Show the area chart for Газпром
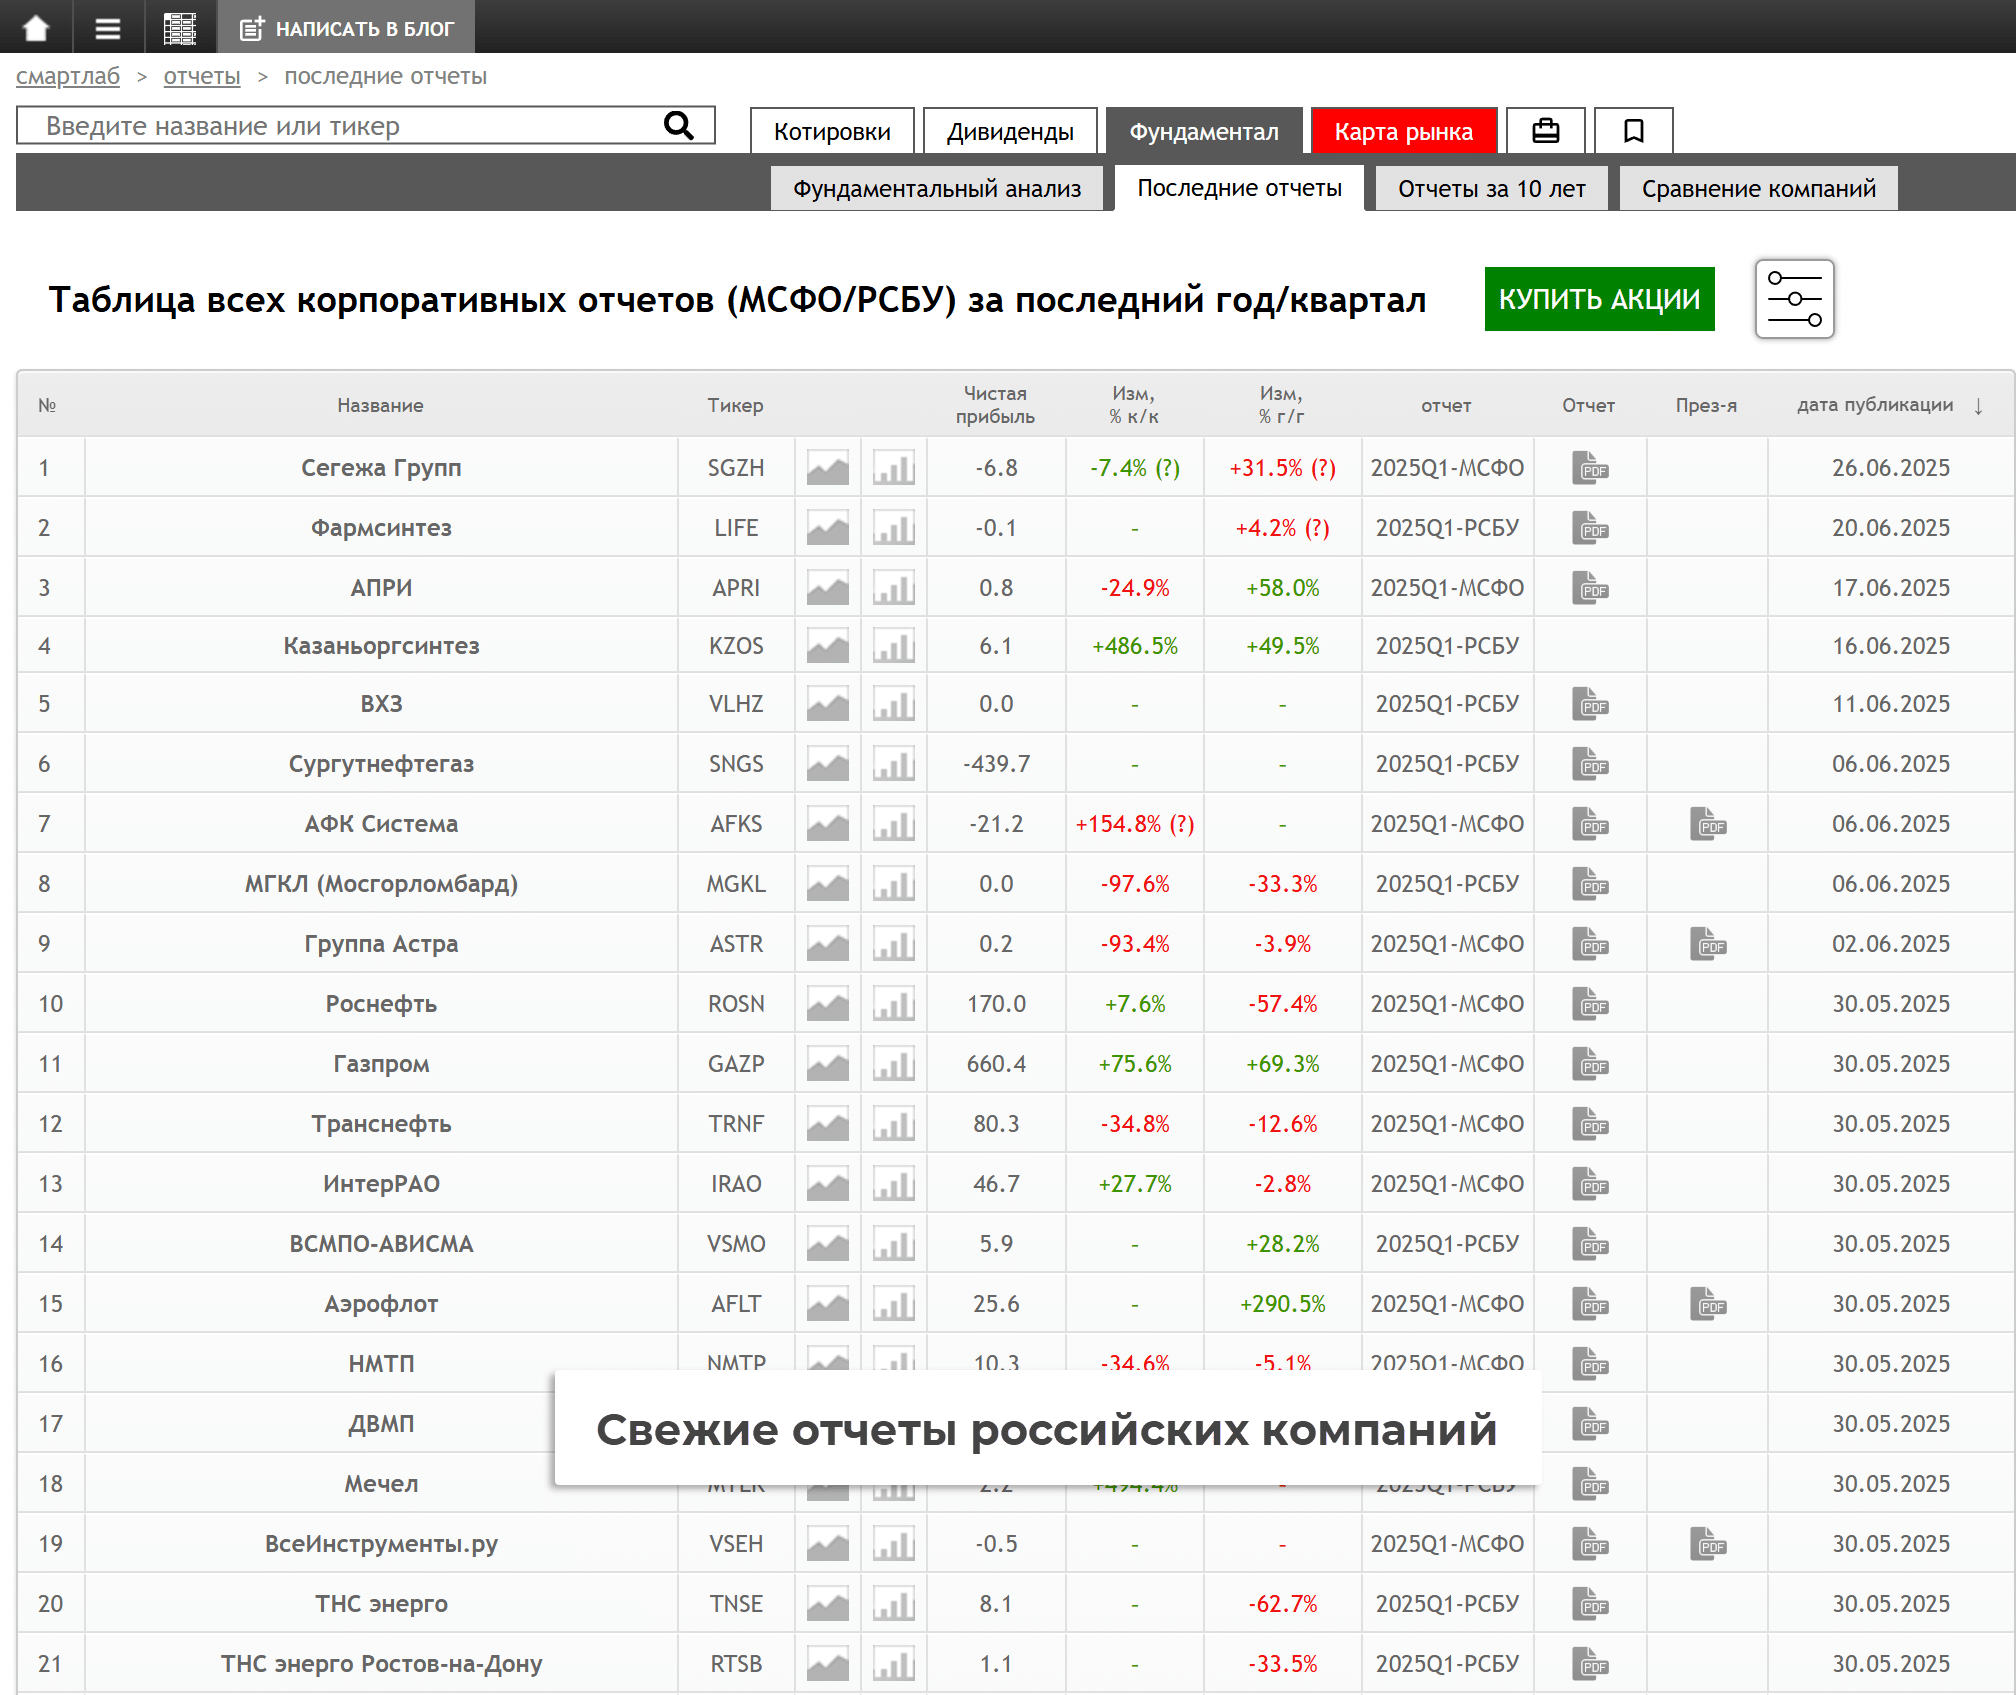 click(x=827, y=1064)
